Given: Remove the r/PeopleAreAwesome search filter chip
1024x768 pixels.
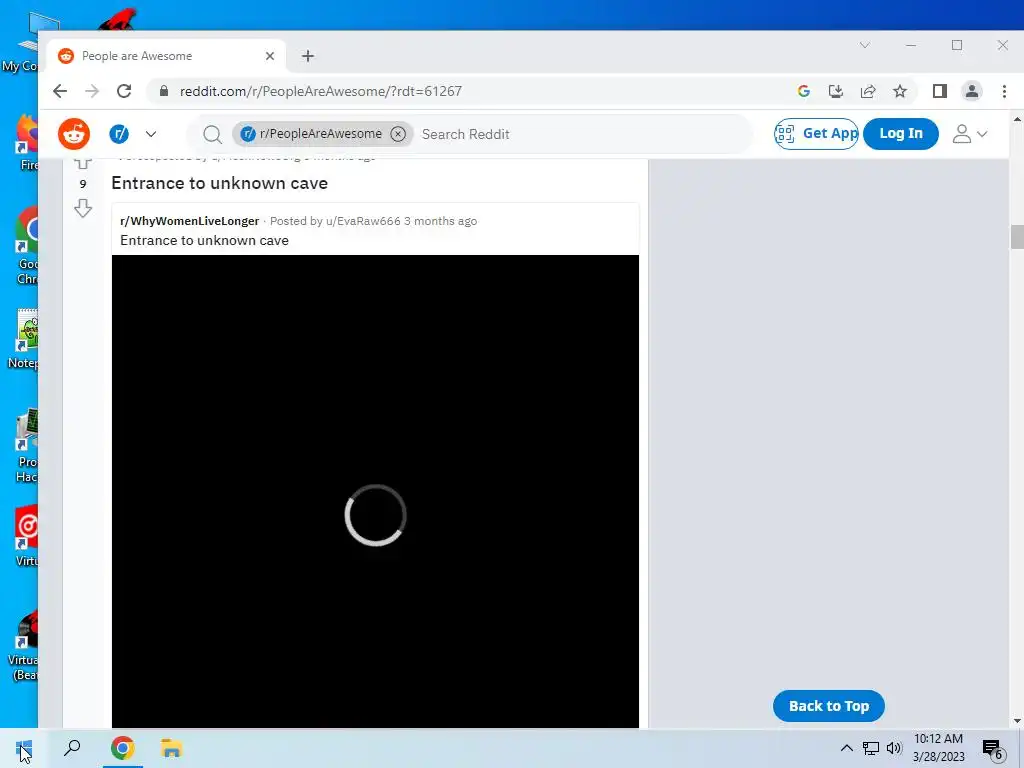Looking at the screenshot, I should [398, 134].
